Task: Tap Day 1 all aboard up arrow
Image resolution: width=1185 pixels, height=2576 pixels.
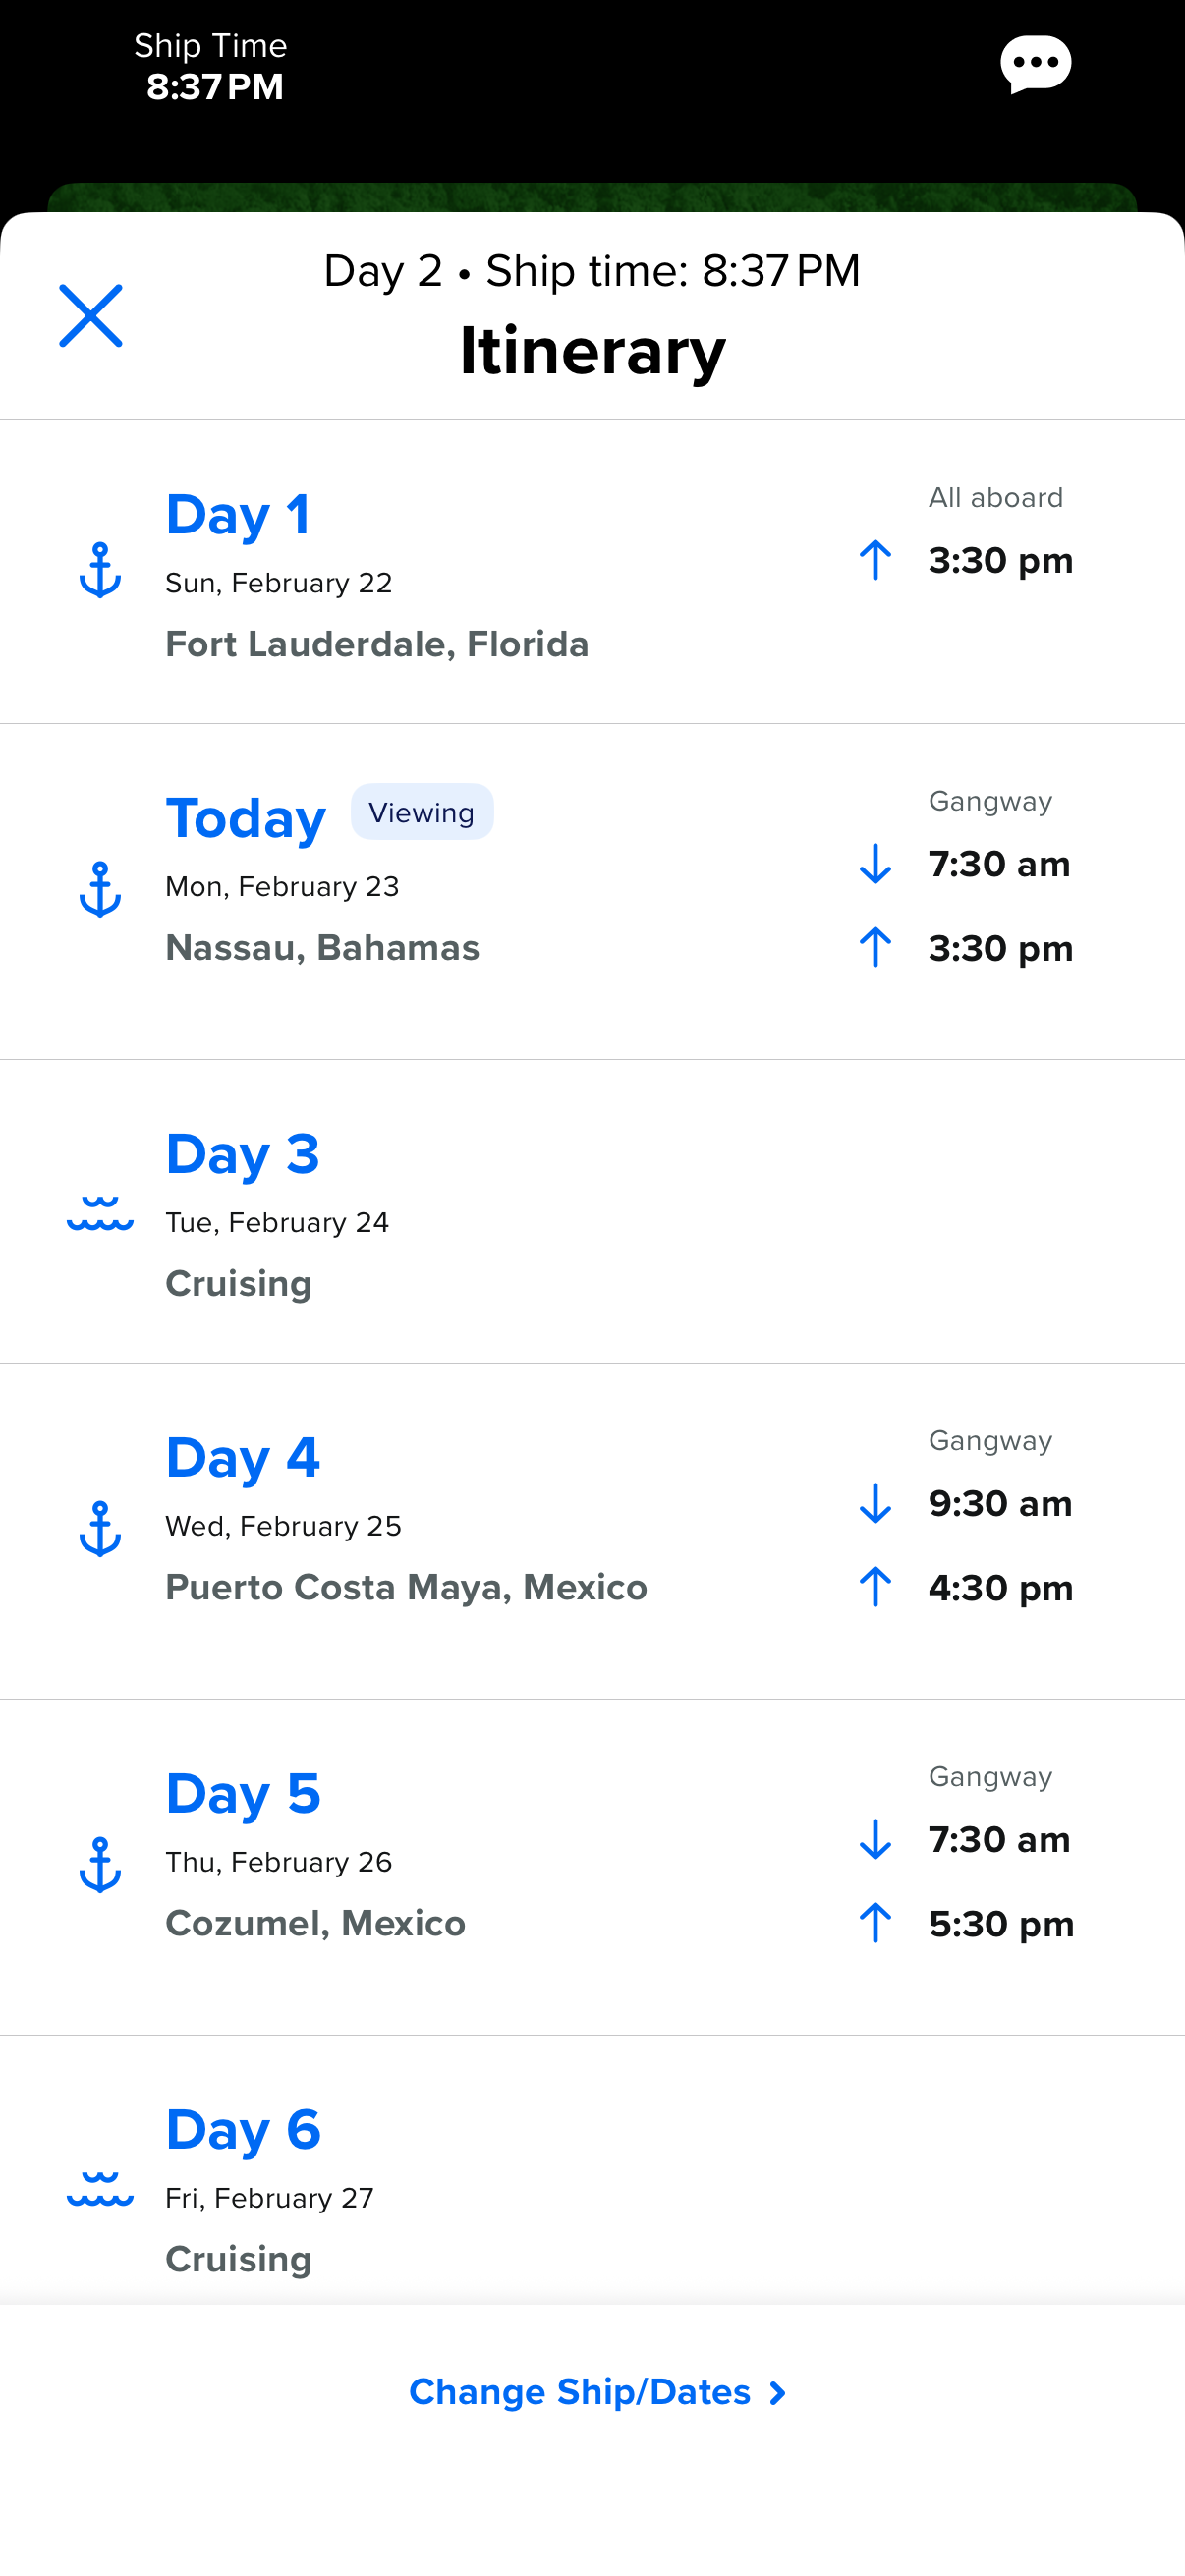Action: (x=875, y=560)
